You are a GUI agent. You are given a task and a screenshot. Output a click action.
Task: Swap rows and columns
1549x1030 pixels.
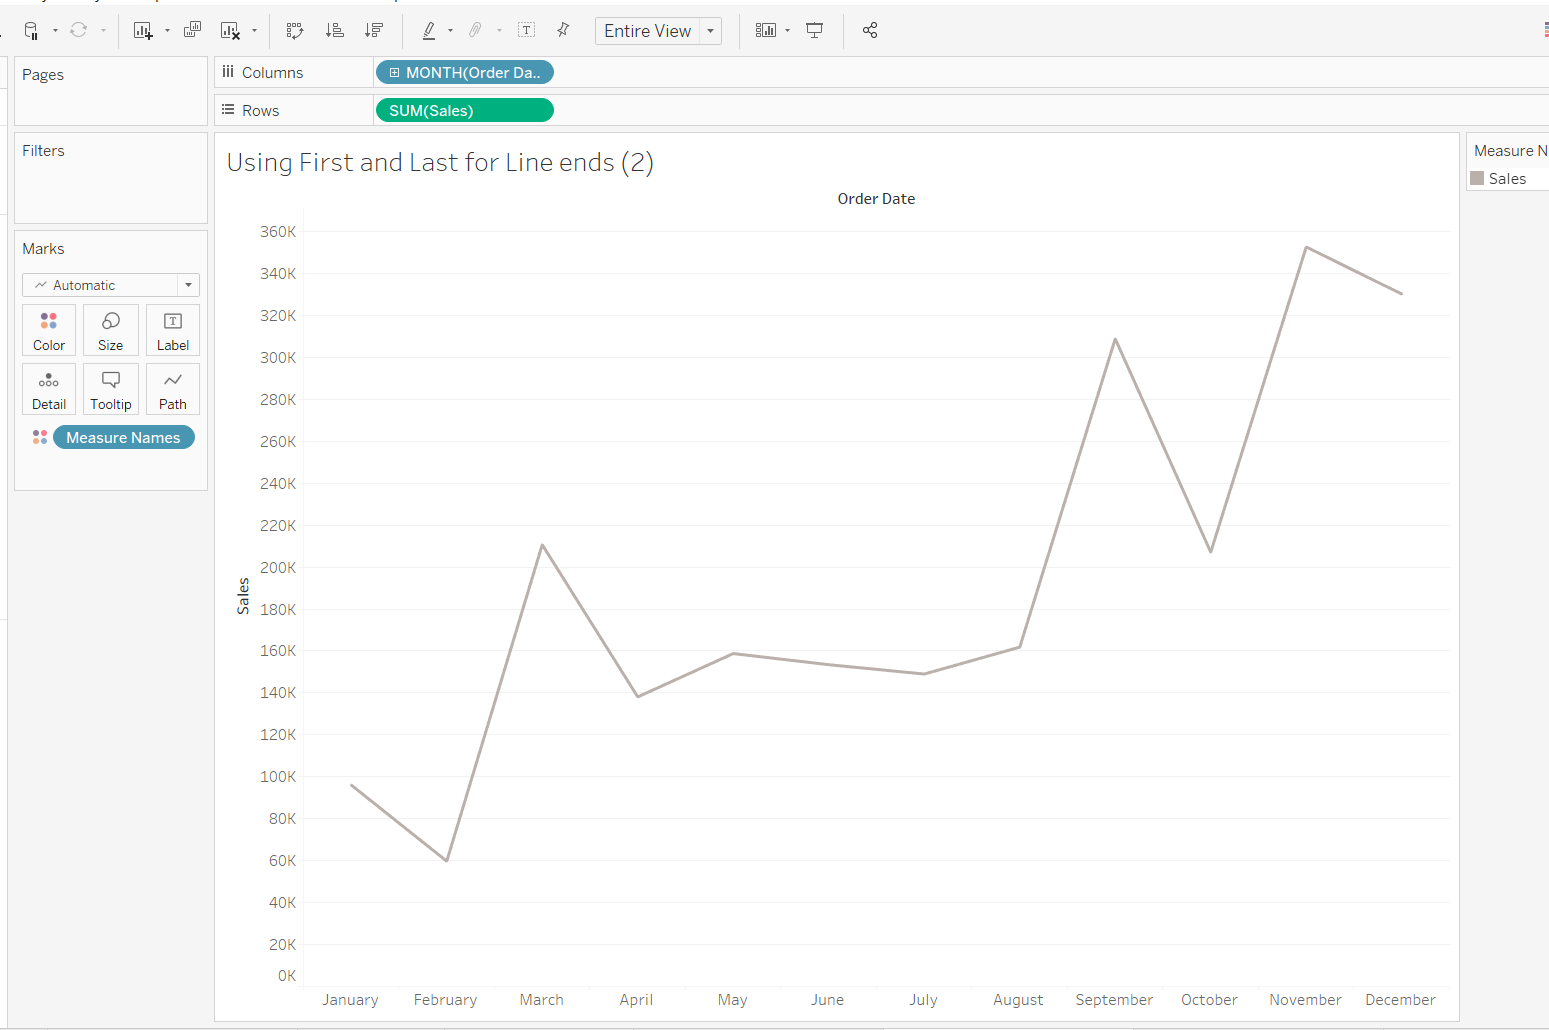click(x=295, y=31)
